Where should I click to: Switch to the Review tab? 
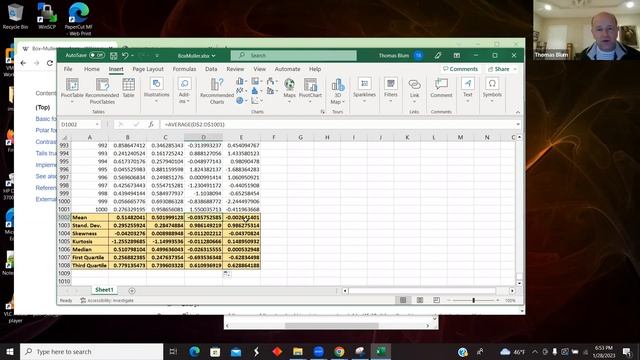point(235,69)
